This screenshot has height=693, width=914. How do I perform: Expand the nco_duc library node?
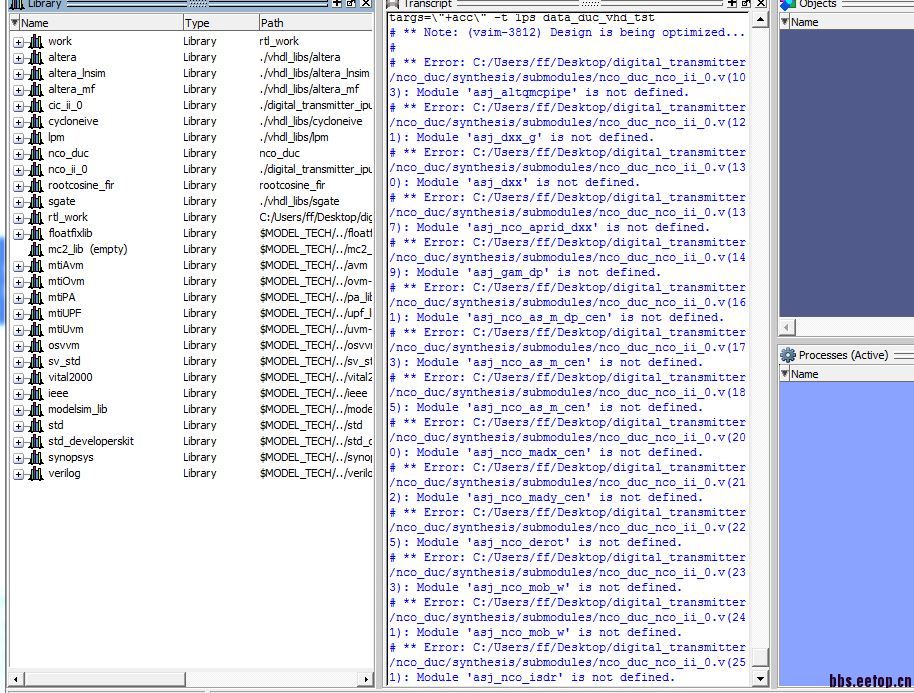(x=19, y=154)
